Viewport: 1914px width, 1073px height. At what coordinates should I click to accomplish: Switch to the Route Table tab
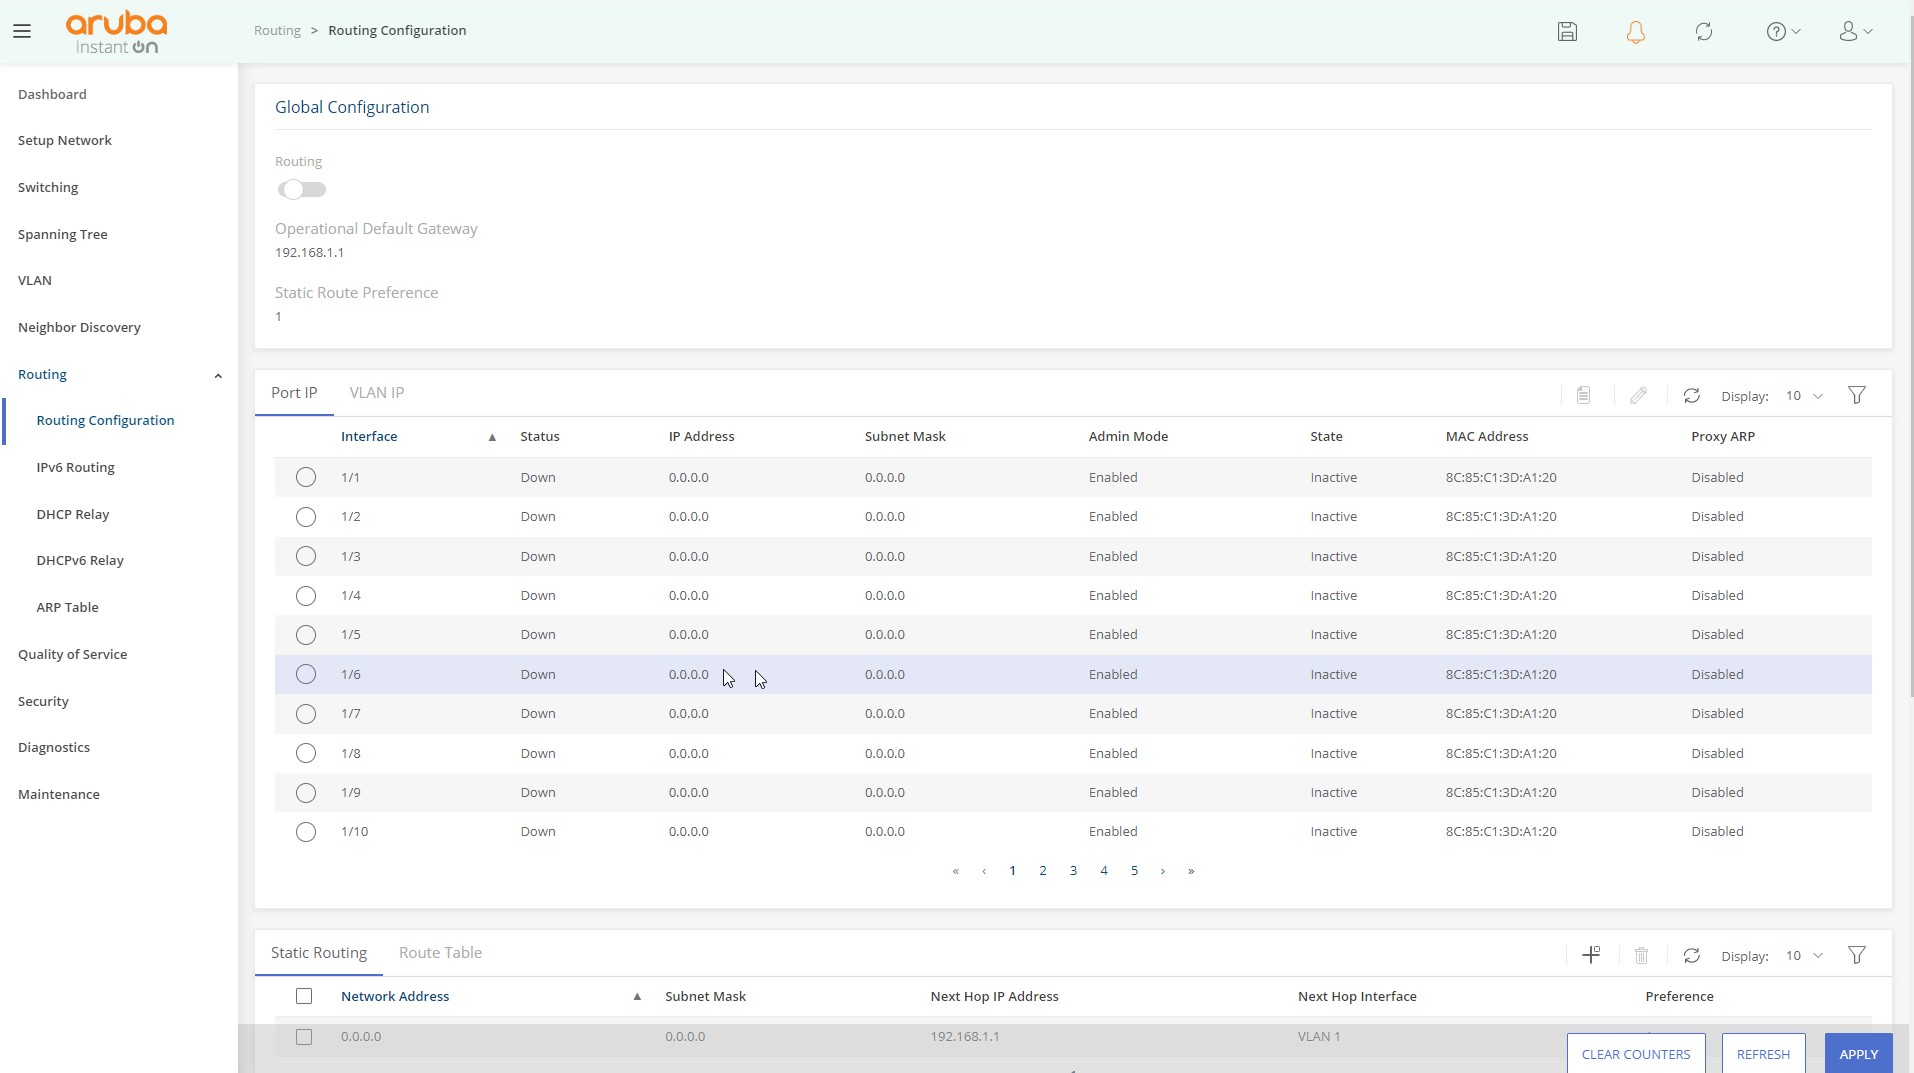[x=440, y=953]
